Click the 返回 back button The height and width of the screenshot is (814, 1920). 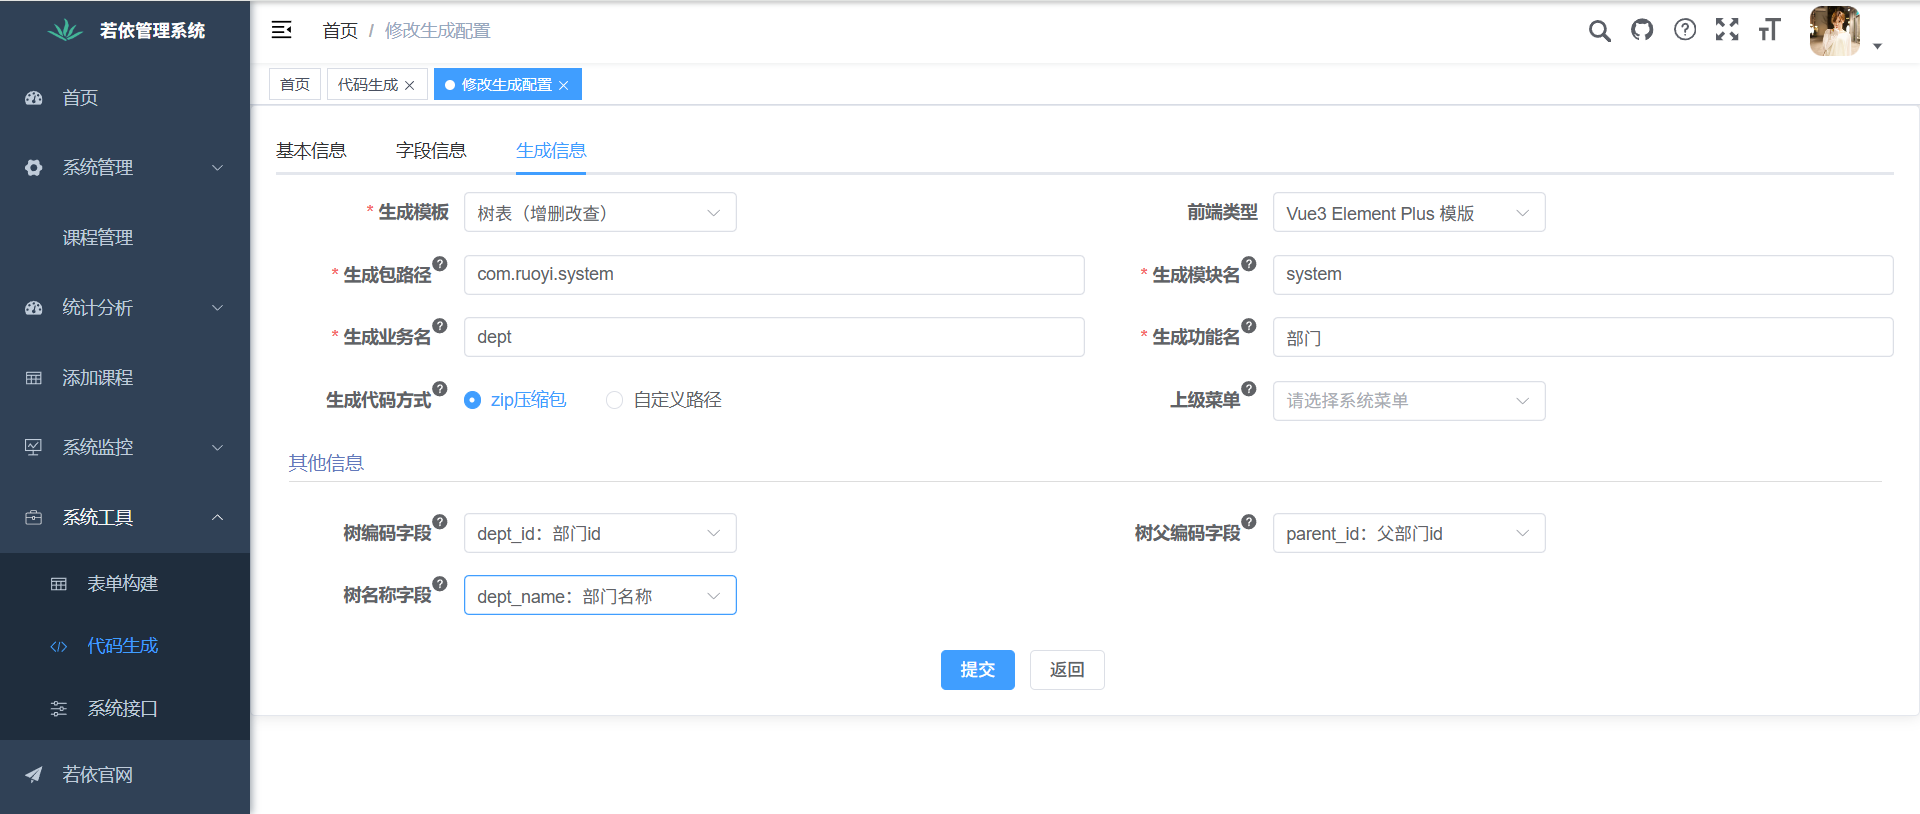(x=1067, y=670)
